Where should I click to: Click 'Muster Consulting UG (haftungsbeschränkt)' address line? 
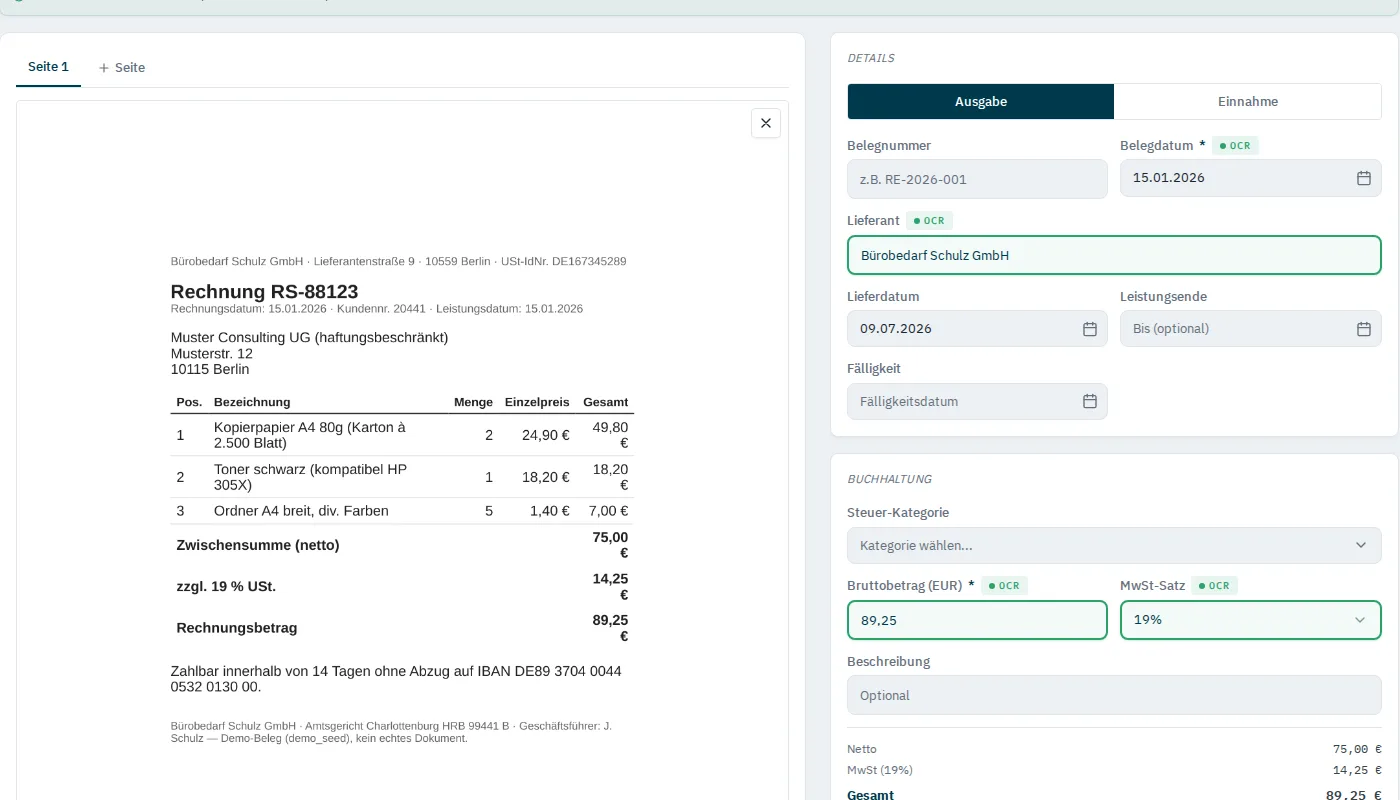[x=309, y=338]
